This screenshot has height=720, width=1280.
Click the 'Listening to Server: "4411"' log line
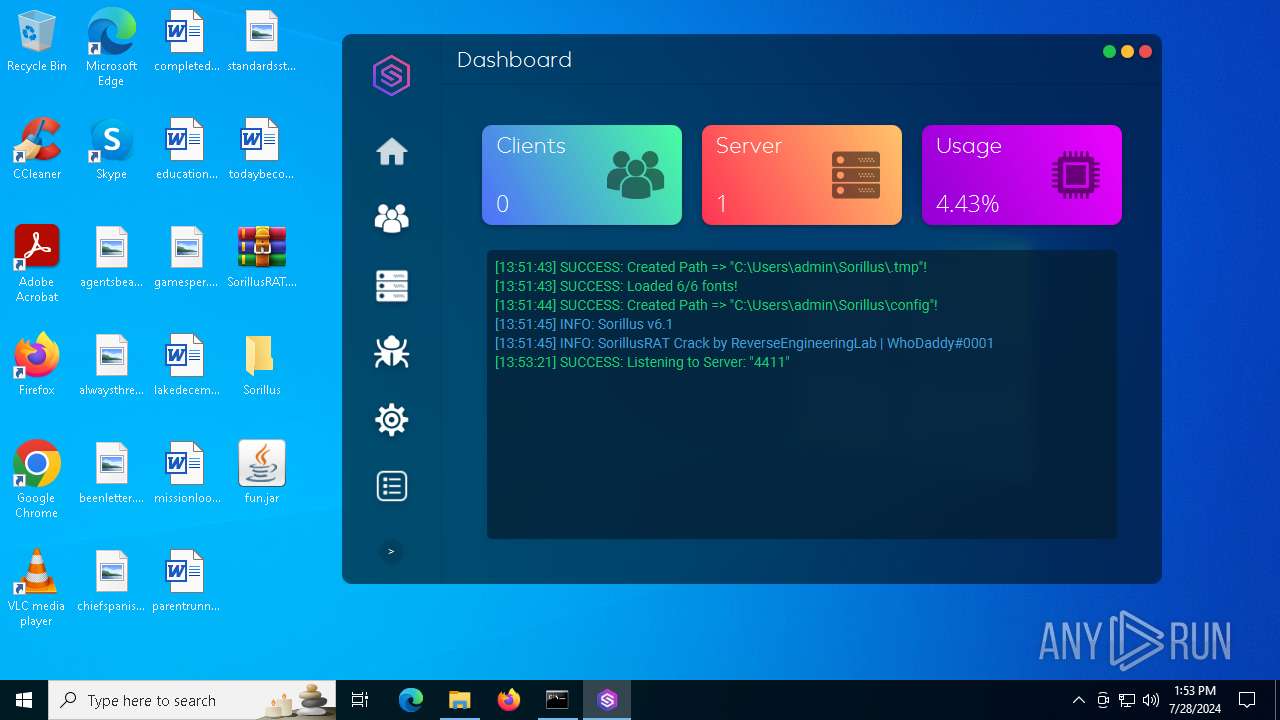point(642,362)
